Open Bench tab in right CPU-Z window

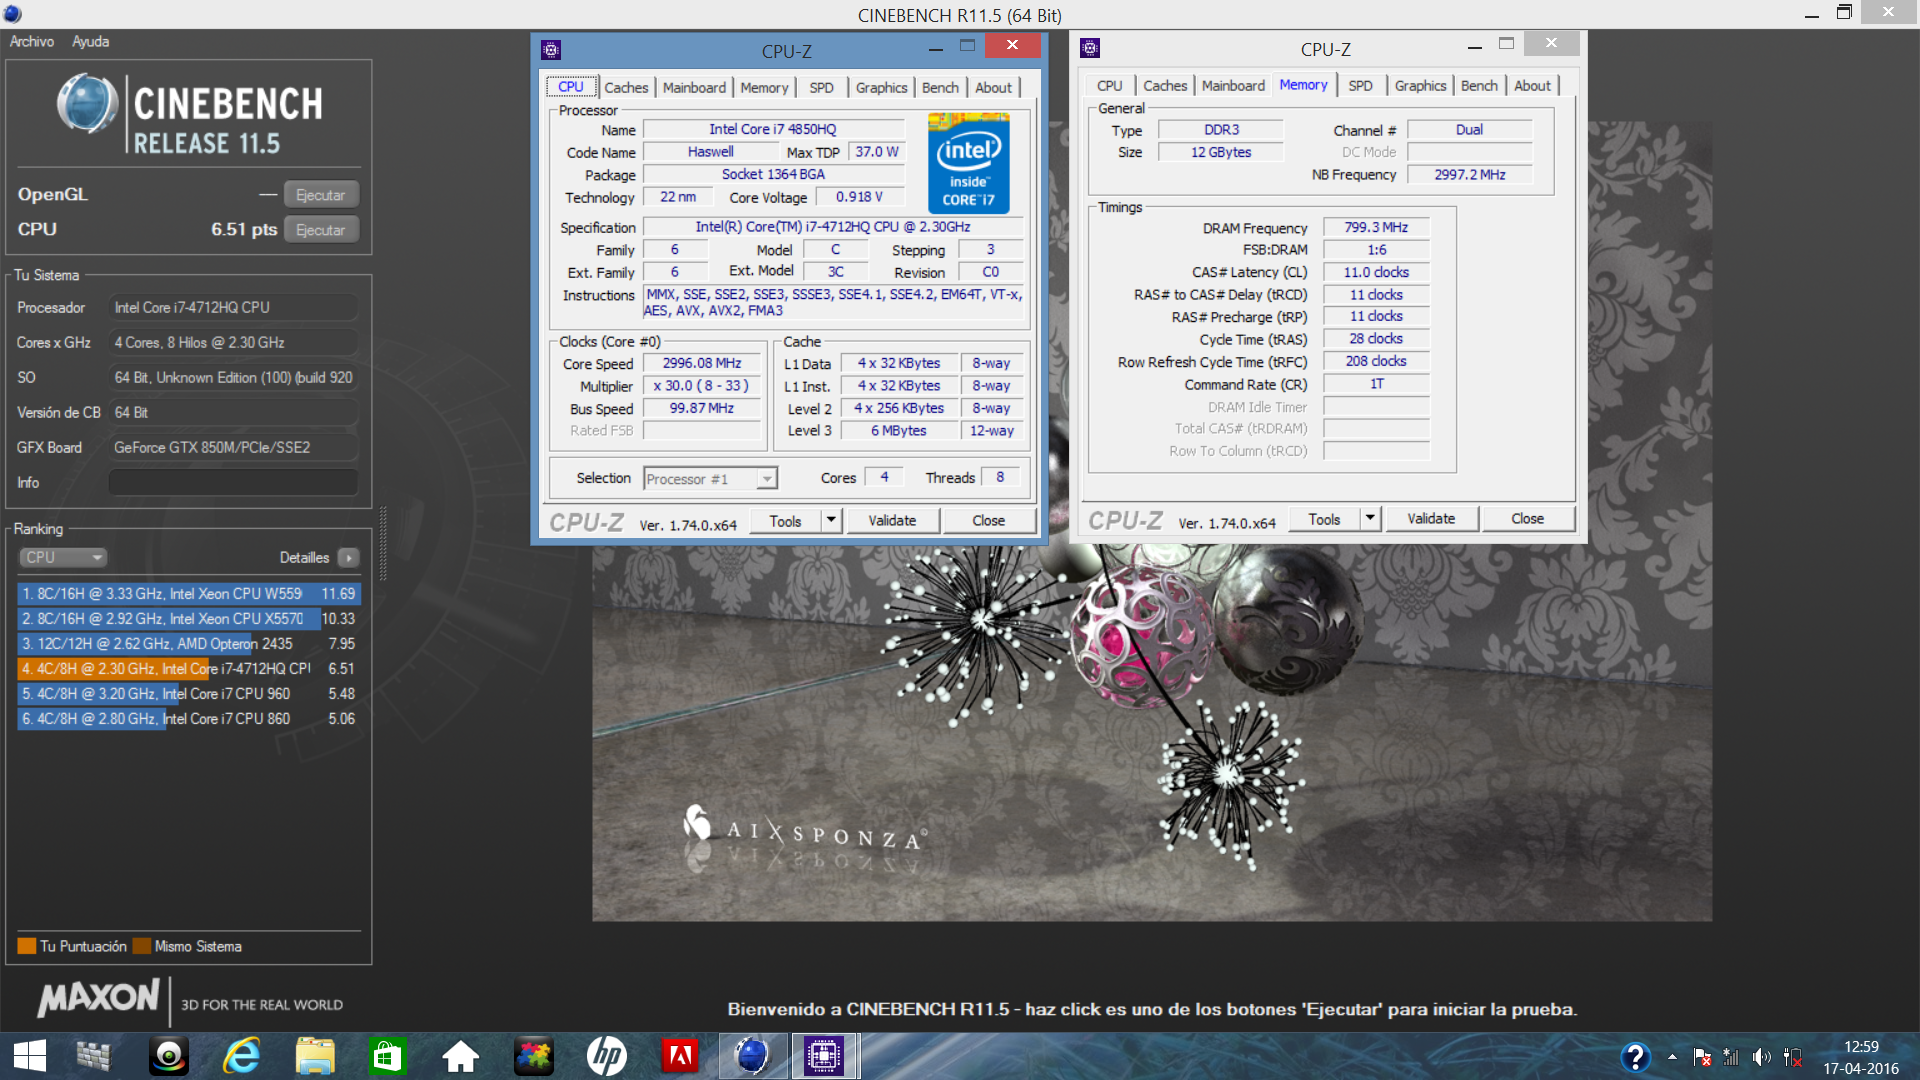click(x=1479, y=86)
